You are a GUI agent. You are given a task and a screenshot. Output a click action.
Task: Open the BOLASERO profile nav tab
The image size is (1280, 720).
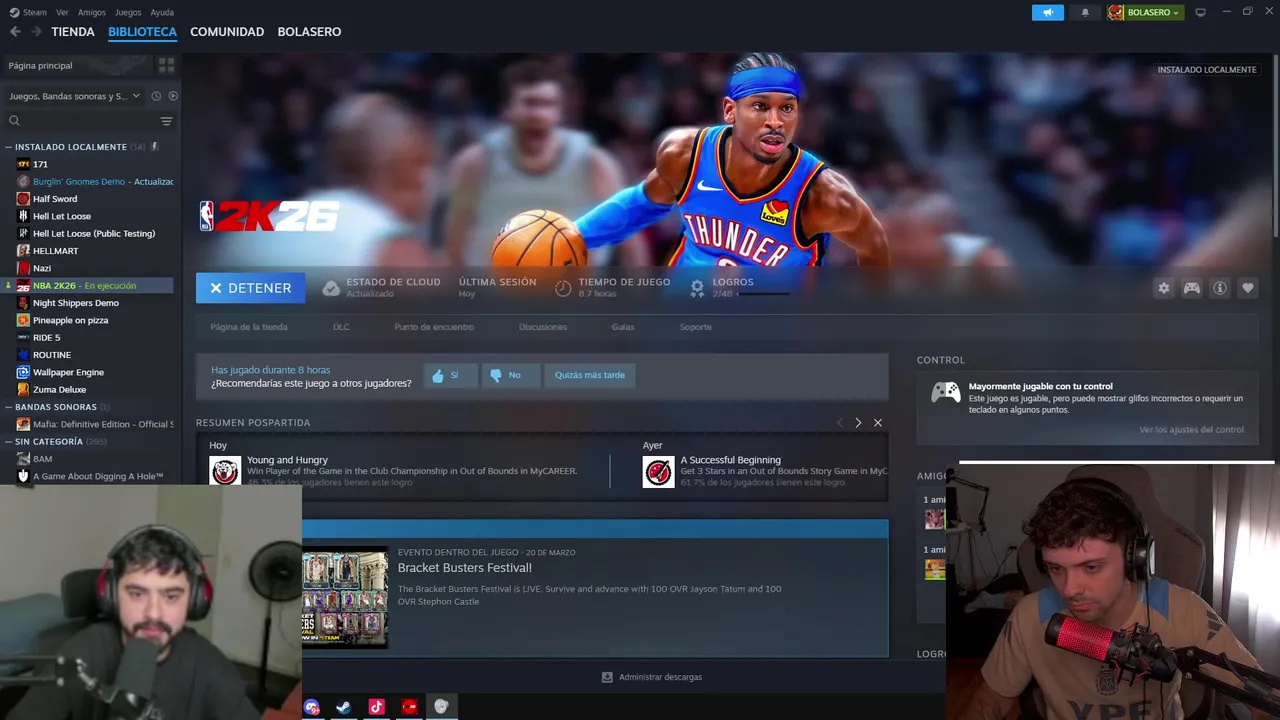[x=309, y=32]
